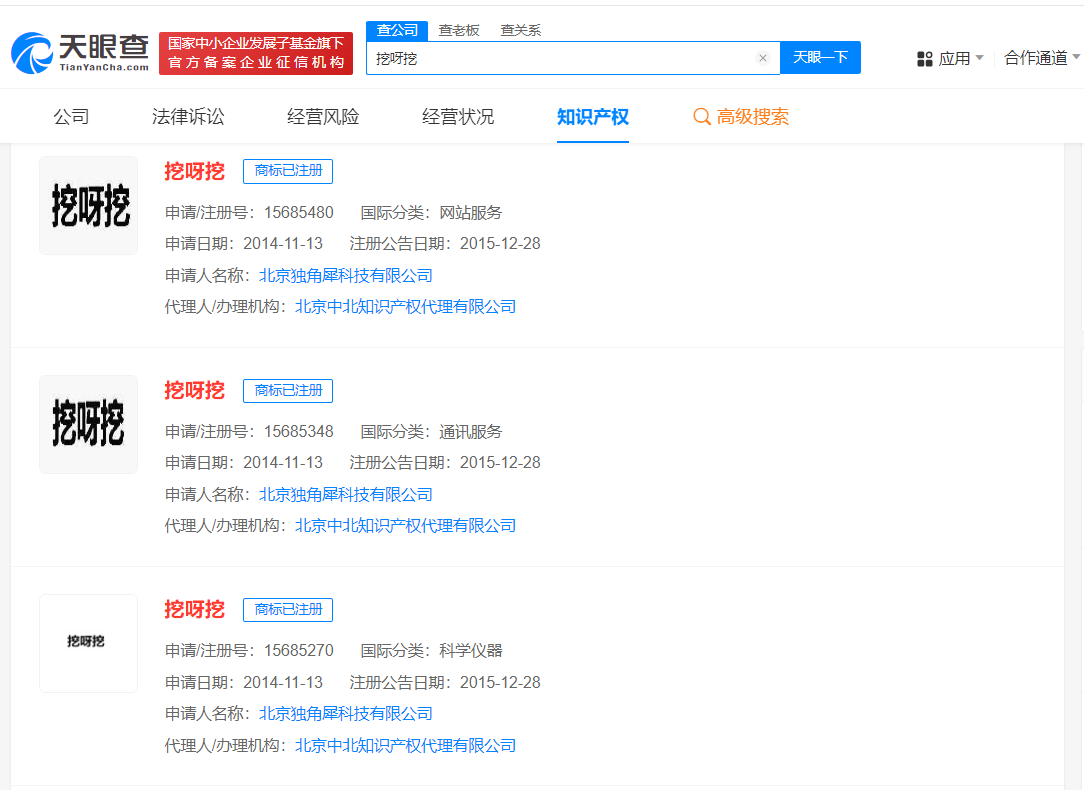Click 商标已注册 tag on 15685270 entry

pyautogui.click(x=288, y=610)
